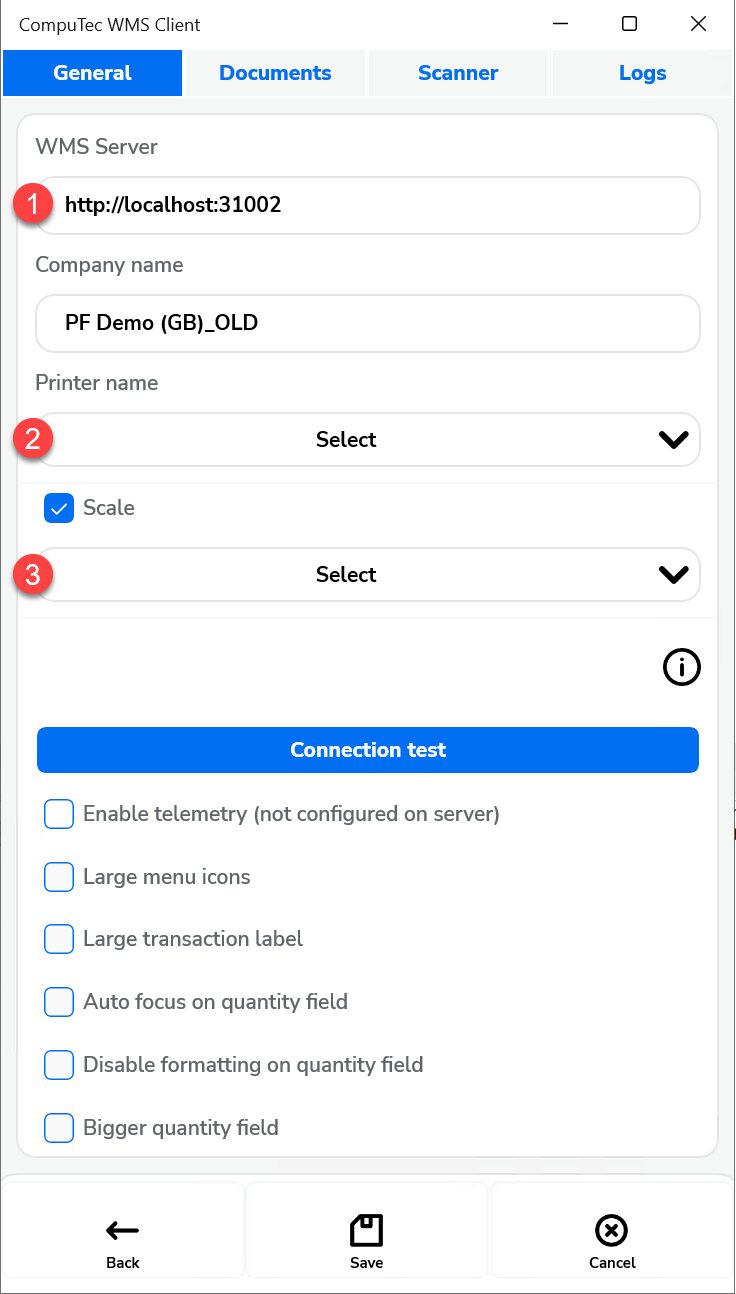
Task: Check the Auto focus on quantity field option
Action: tap(58, 1002)
